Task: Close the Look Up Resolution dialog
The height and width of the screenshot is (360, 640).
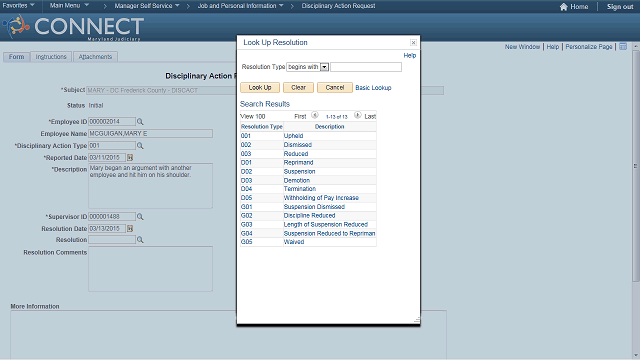Action: point(413,42)
